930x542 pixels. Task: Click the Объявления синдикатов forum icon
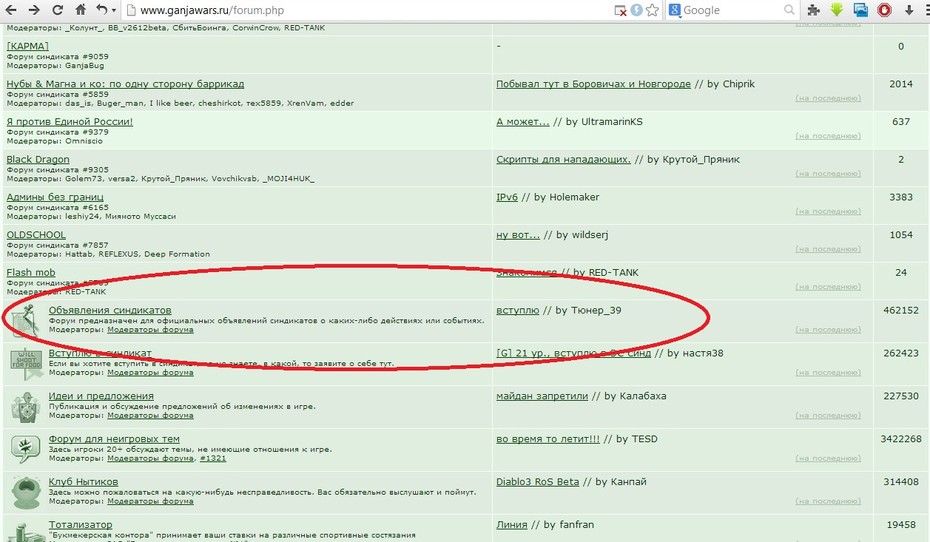point(25,320)
